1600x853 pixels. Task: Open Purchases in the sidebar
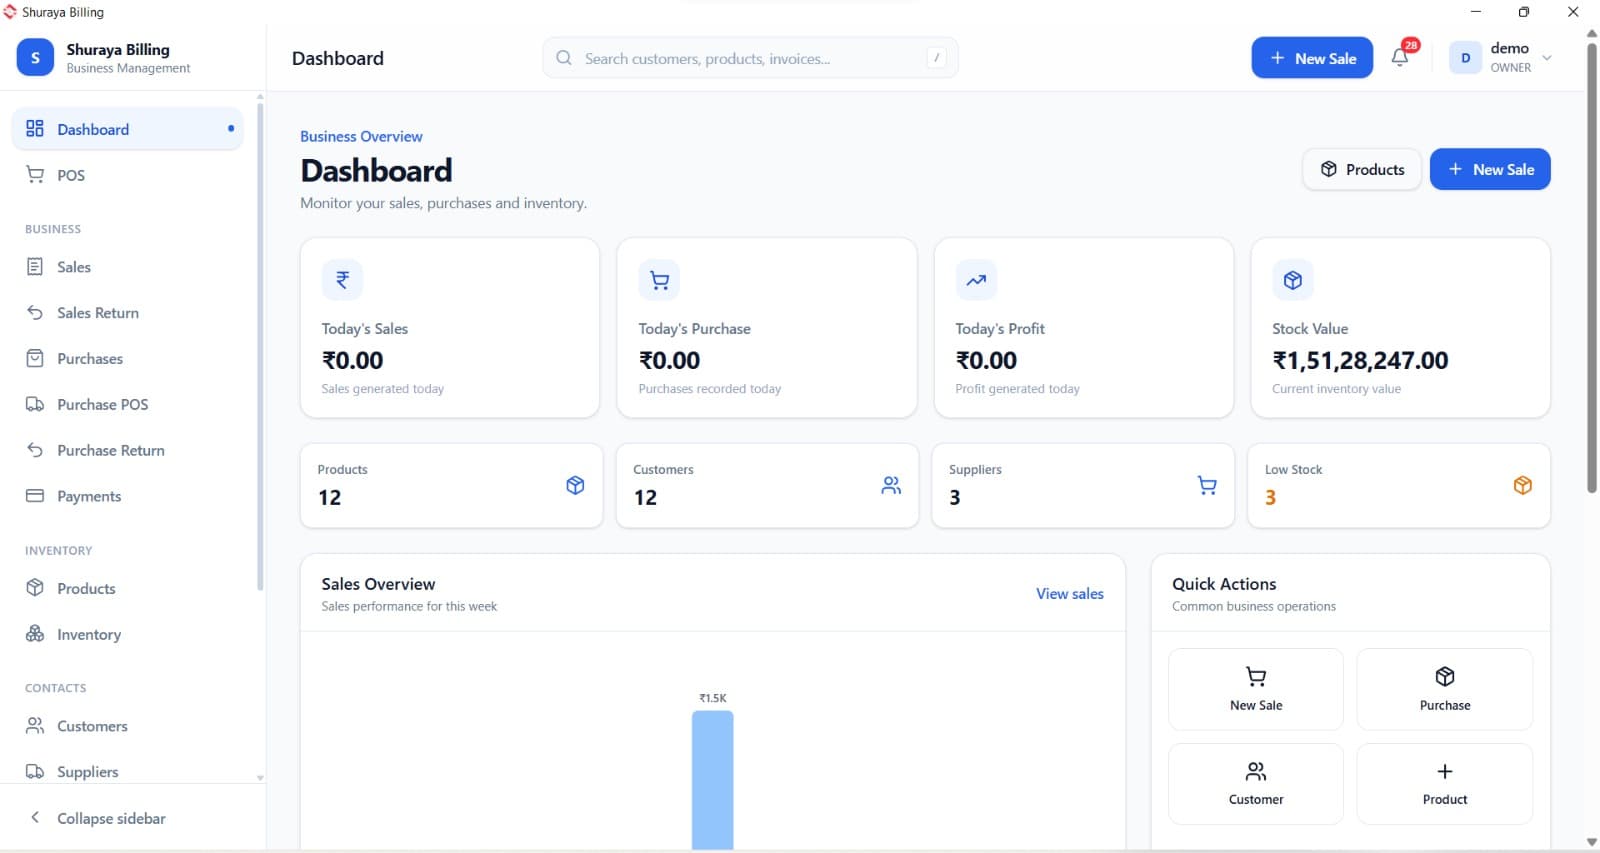coord(127,359)
